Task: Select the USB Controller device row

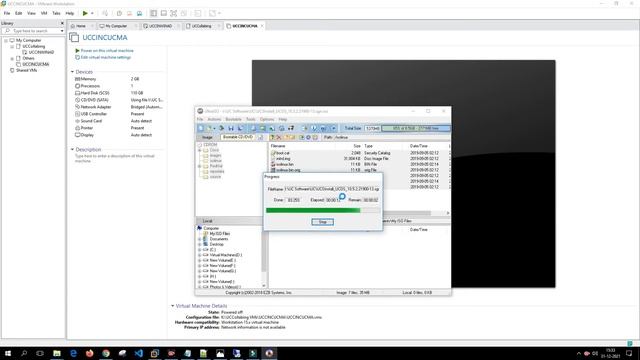Action: tap(118, 114)
